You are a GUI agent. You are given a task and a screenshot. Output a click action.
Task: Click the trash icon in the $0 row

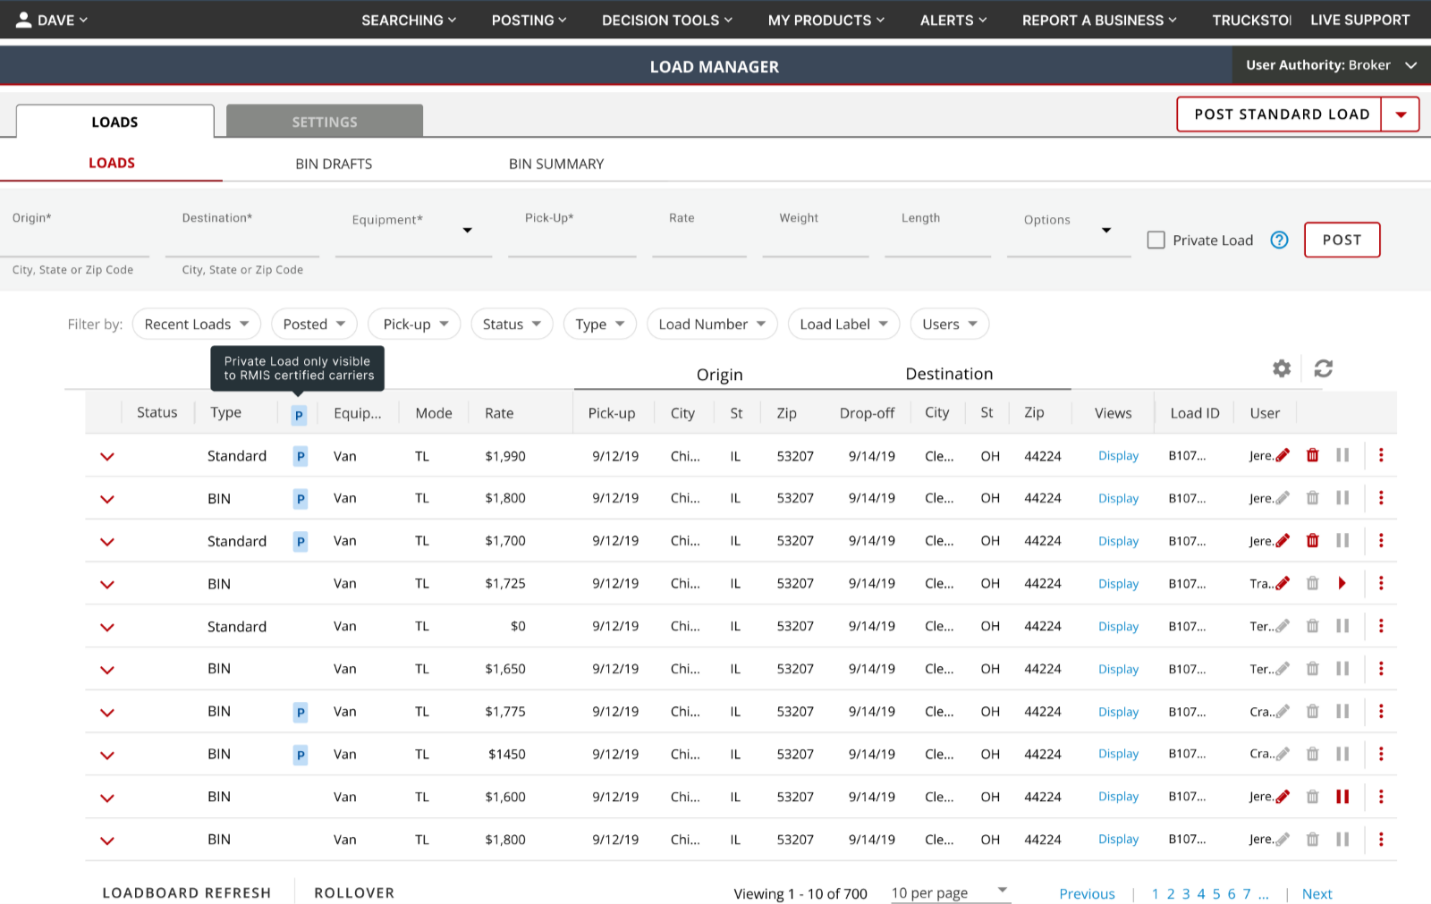click(1313, 626)
